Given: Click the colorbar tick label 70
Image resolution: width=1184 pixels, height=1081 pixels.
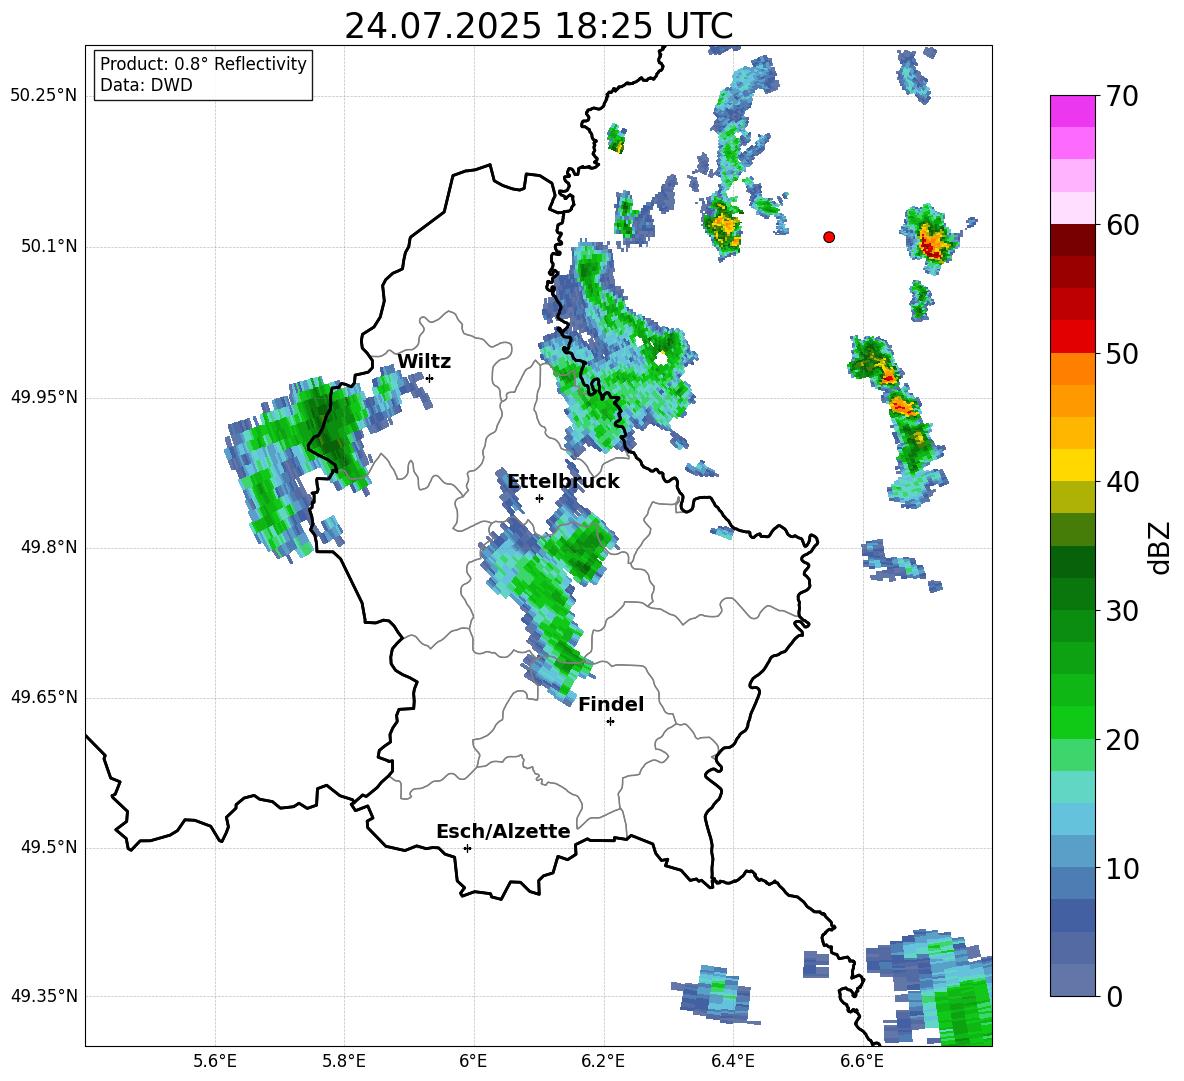Looking at the screenshot, I should [1123, 96].
